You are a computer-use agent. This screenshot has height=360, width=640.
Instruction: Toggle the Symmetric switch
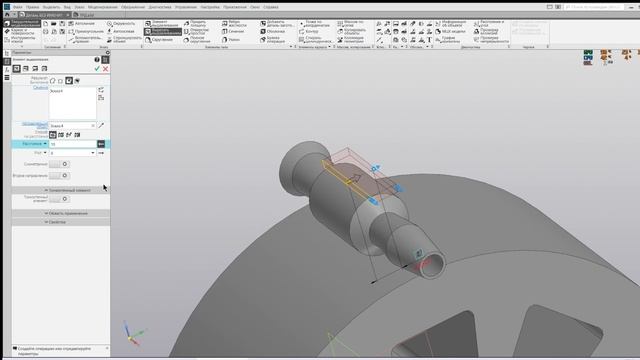(60, 164)
